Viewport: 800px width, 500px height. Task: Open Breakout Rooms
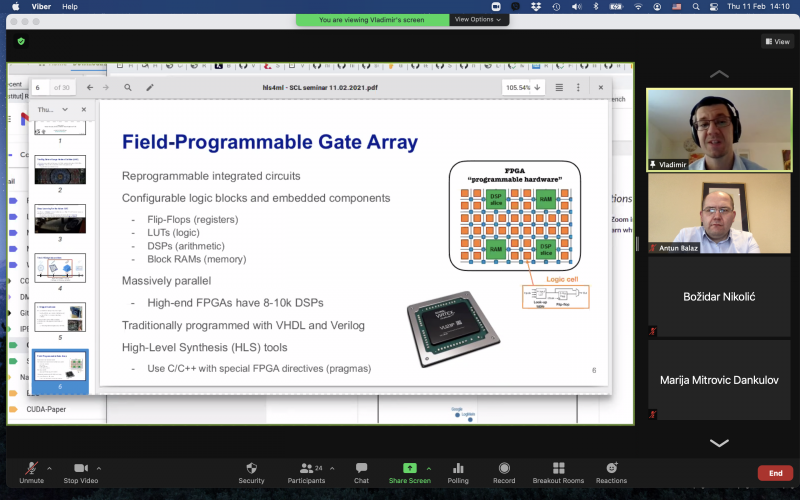click(x=558, y=472)
